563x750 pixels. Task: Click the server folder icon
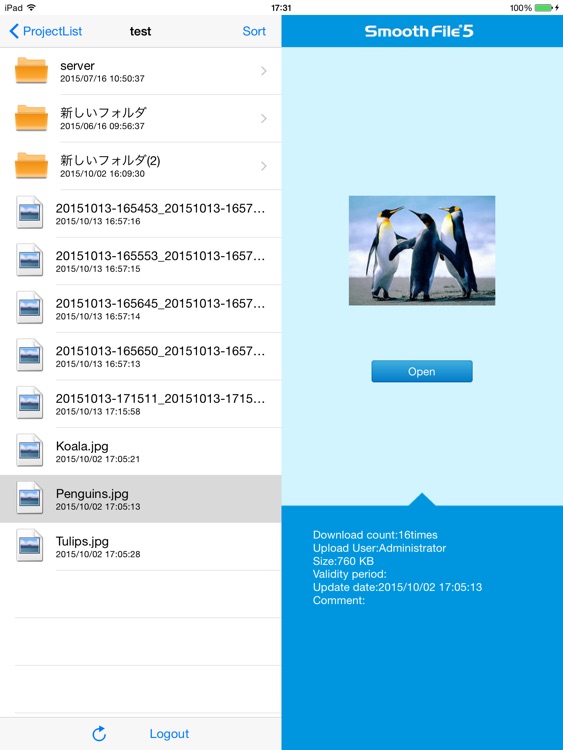(x=31, y=71)
